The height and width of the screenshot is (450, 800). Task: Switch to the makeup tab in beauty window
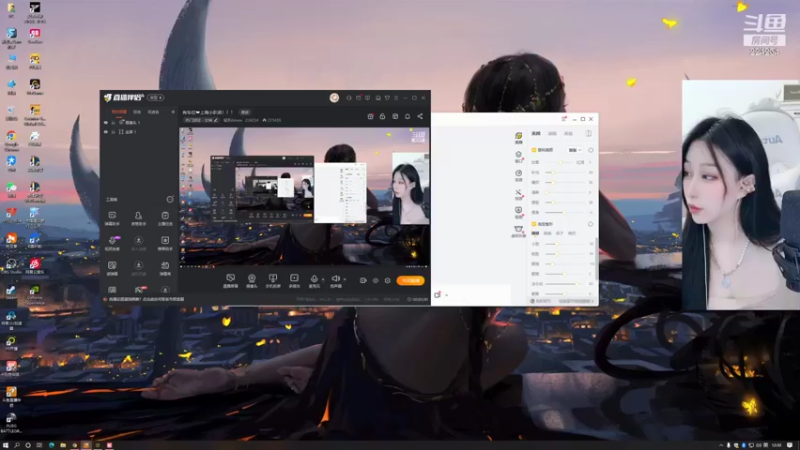[x=568, y=133]
